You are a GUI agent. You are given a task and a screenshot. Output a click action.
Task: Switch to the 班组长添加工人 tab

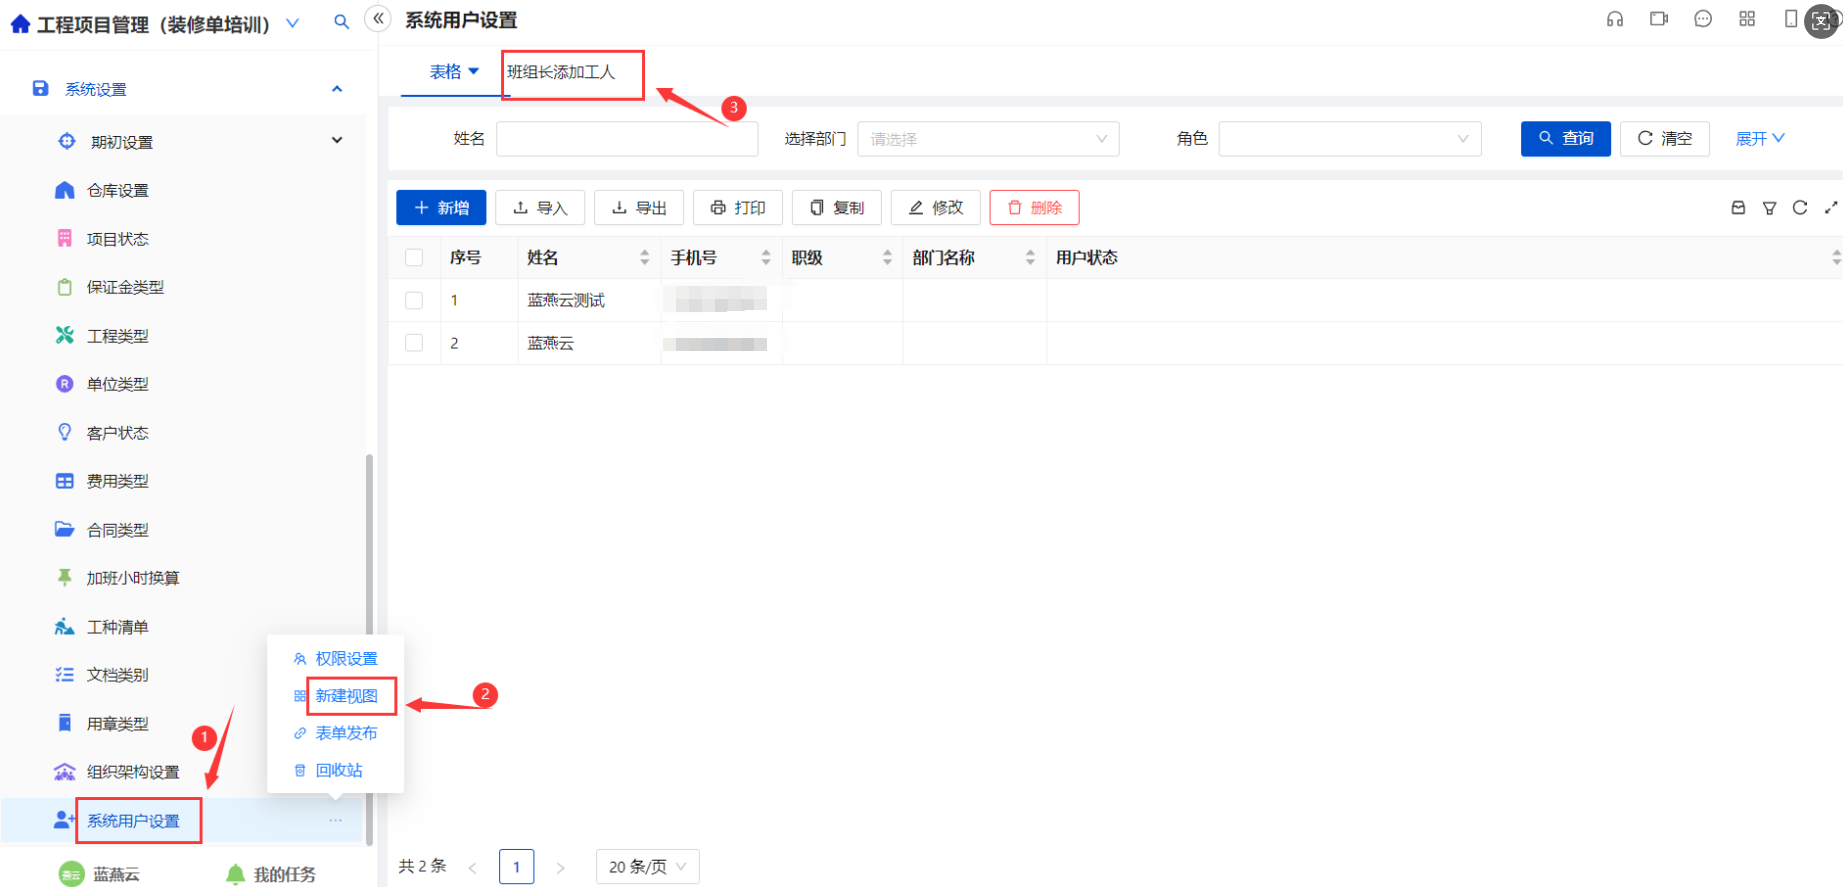pyautogui.click(x=561, y=72)
